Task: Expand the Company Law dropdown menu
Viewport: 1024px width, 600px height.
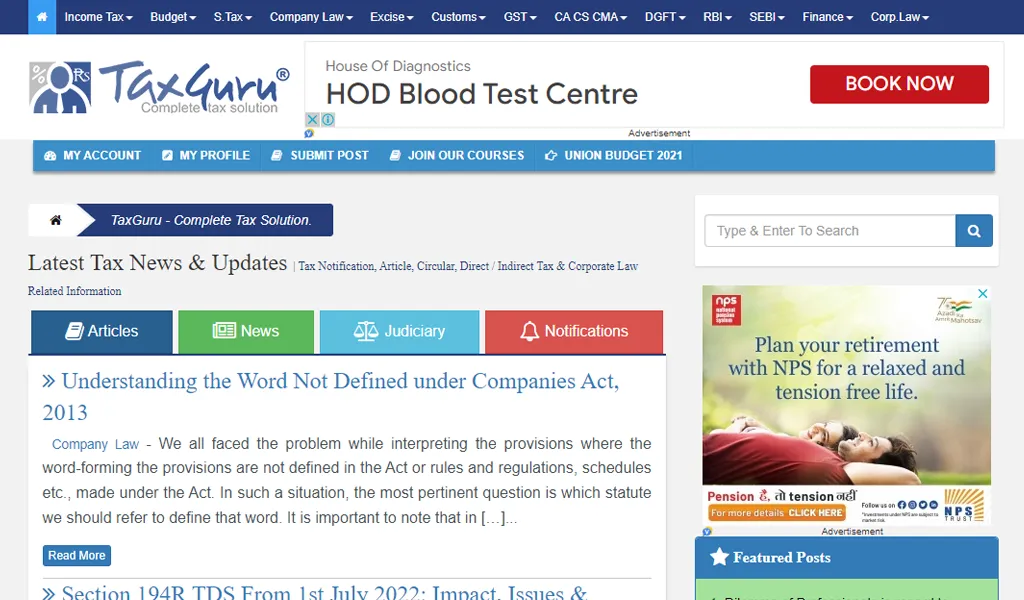Action: [311, 17]
